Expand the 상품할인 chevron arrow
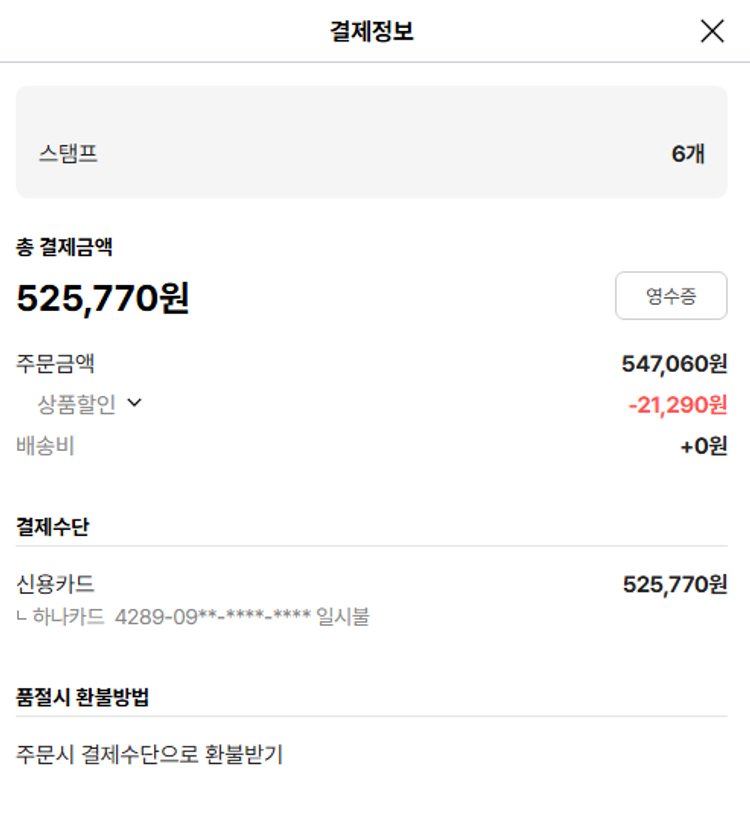 [x=135, y=403]
